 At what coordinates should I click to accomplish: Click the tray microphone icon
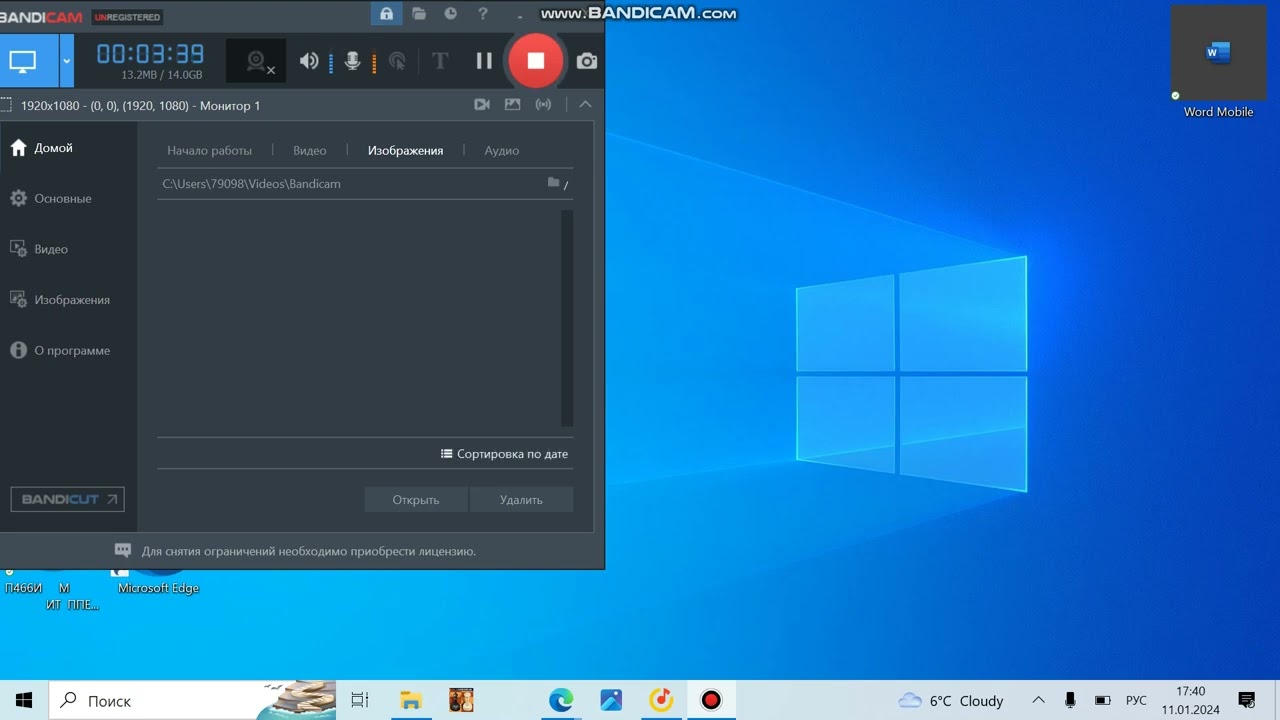(x=1070, y=701)
